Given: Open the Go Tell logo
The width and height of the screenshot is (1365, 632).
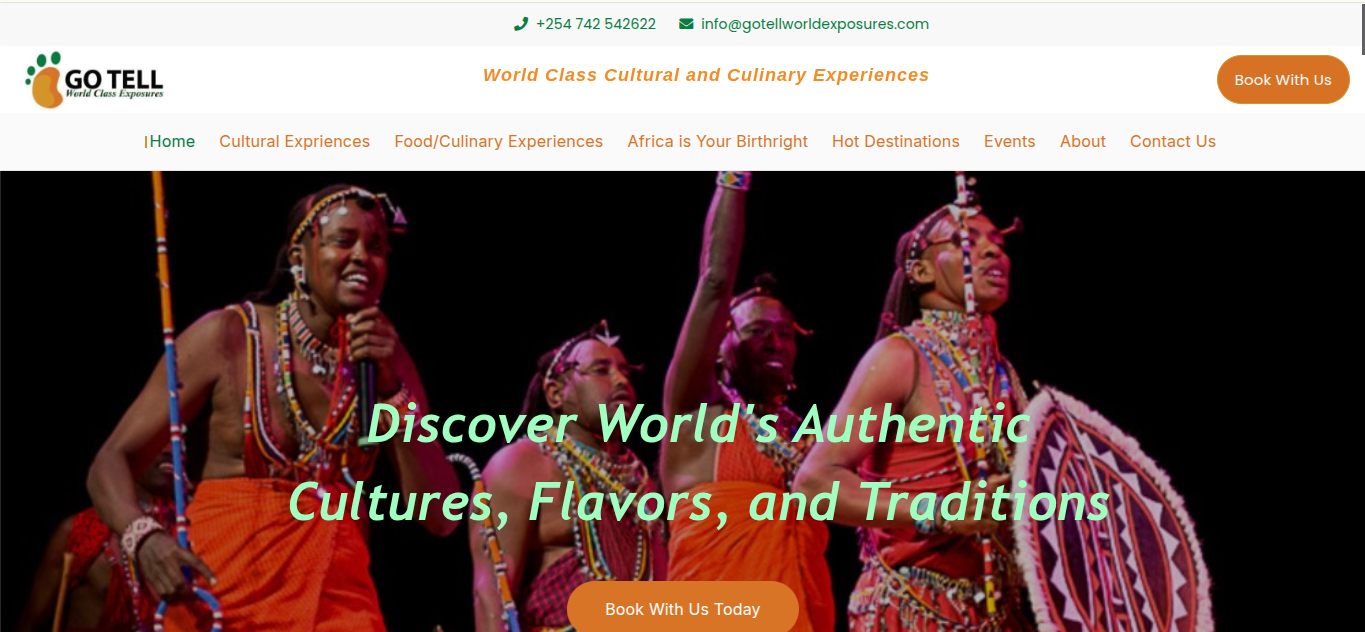Looking at the screenshot, I should (x=95, y=80).
